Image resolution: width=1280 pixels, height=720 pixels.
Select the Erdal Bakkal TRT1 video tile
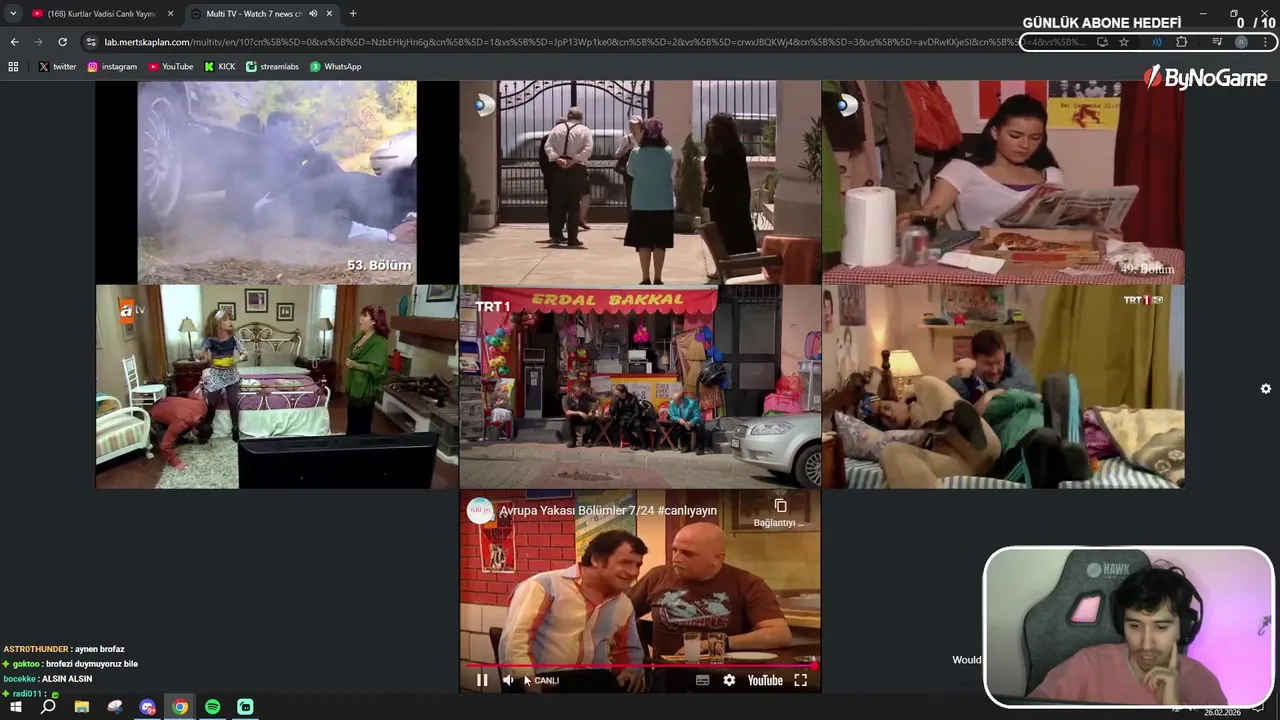pos(640,386)
